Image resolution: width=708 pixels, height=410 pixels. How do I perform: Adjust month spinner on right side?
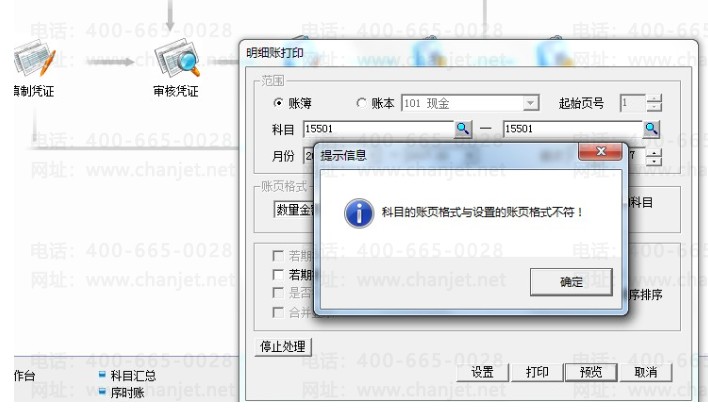point(653,158)
